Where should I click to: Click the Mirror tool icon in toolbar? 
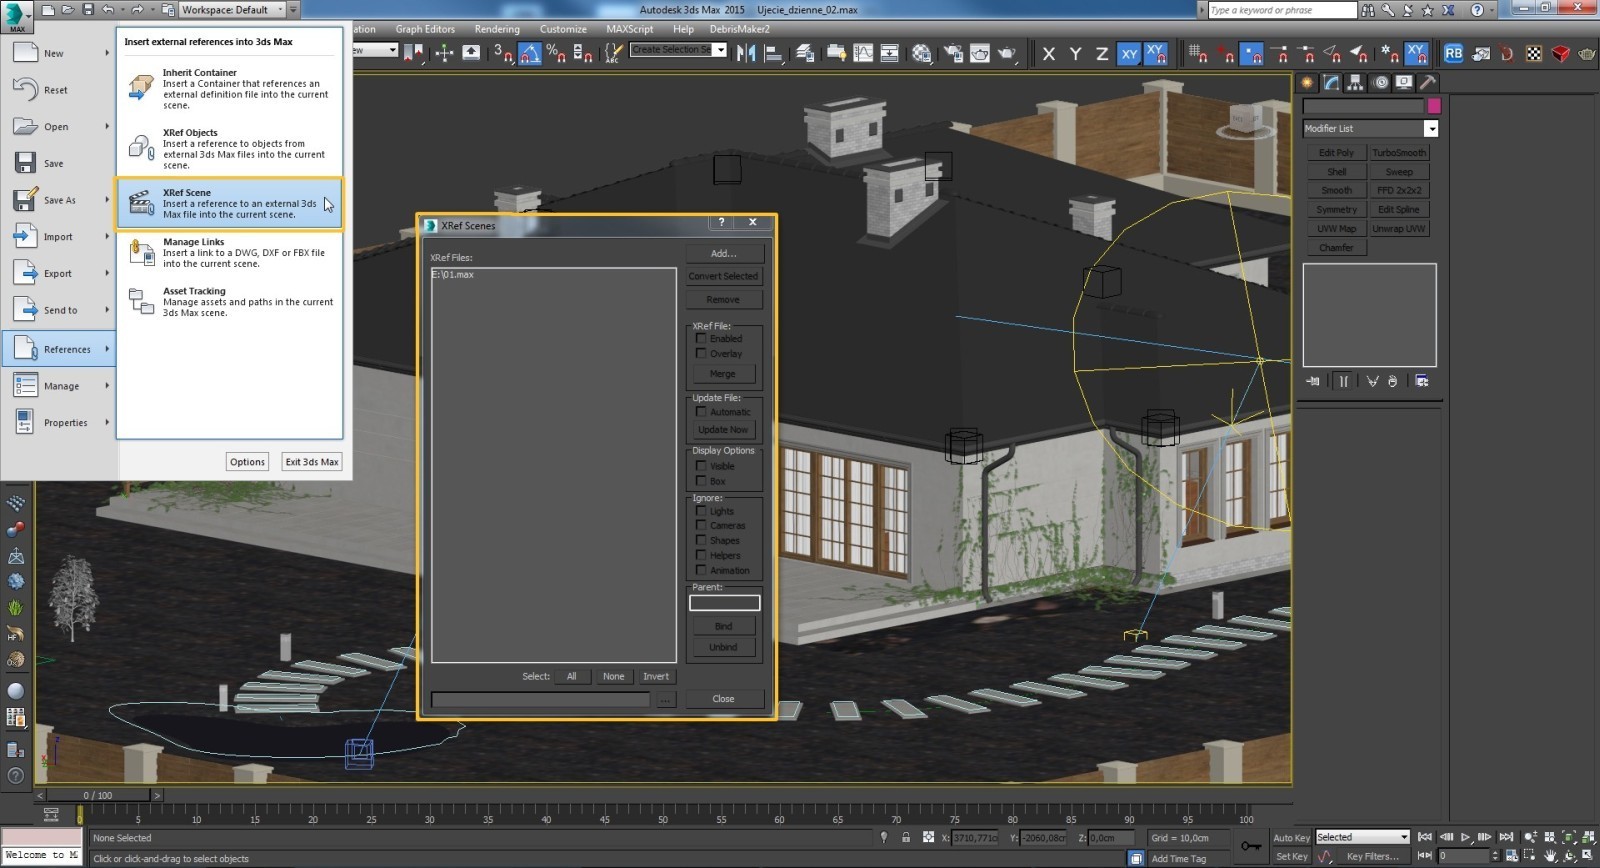click(746, 53)
